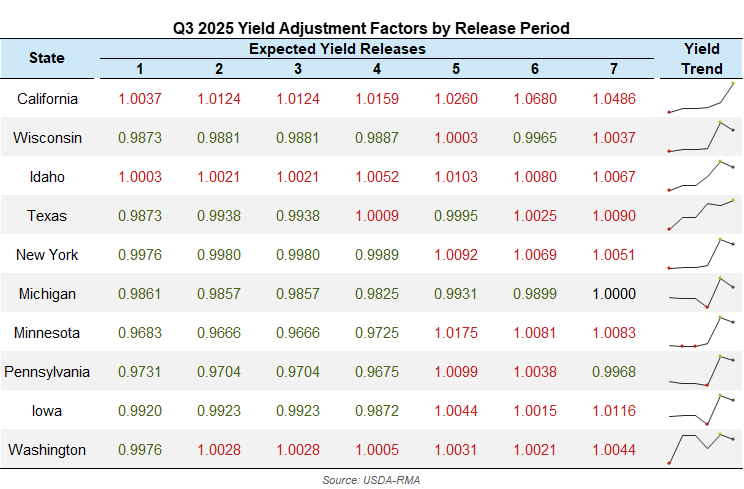Click the Source: USDA-RMA footnote
744x489 pixels.
point(371,480)
